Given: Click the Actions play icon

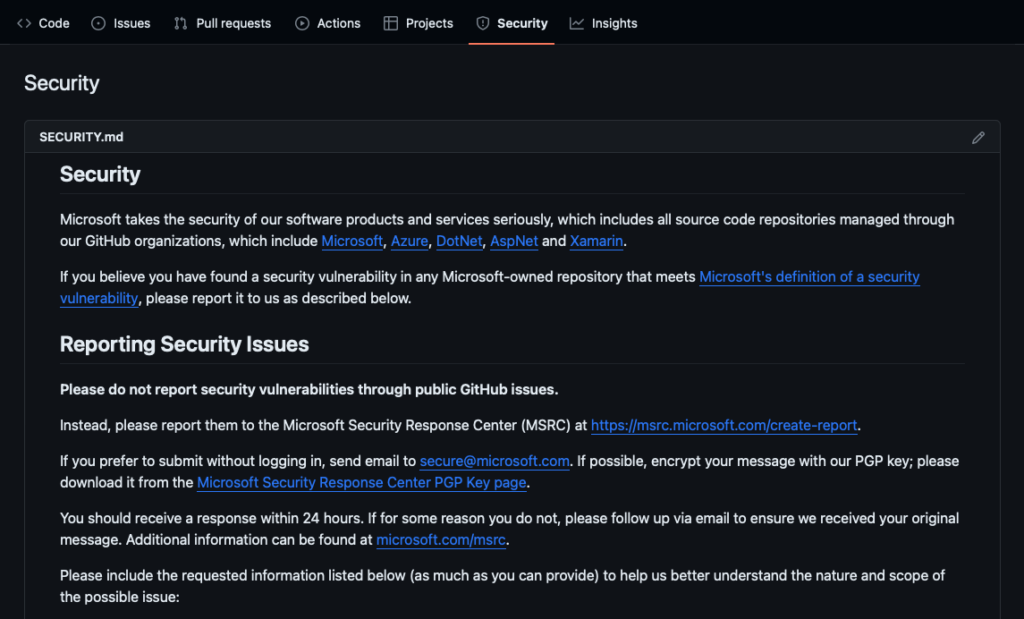Looking at the screenshot, I should coord(302,23).
